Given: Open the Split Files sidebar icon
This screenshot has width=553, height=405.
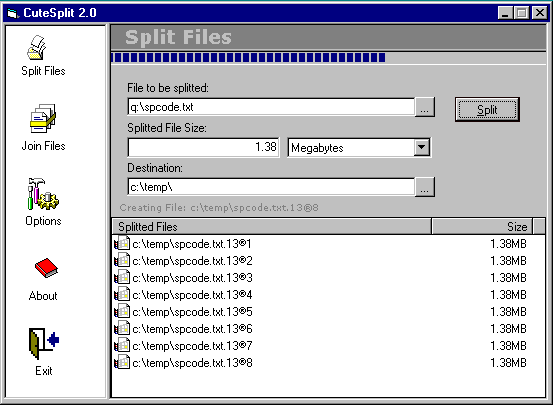Looking at the screenshot, I should coord(36,48).
